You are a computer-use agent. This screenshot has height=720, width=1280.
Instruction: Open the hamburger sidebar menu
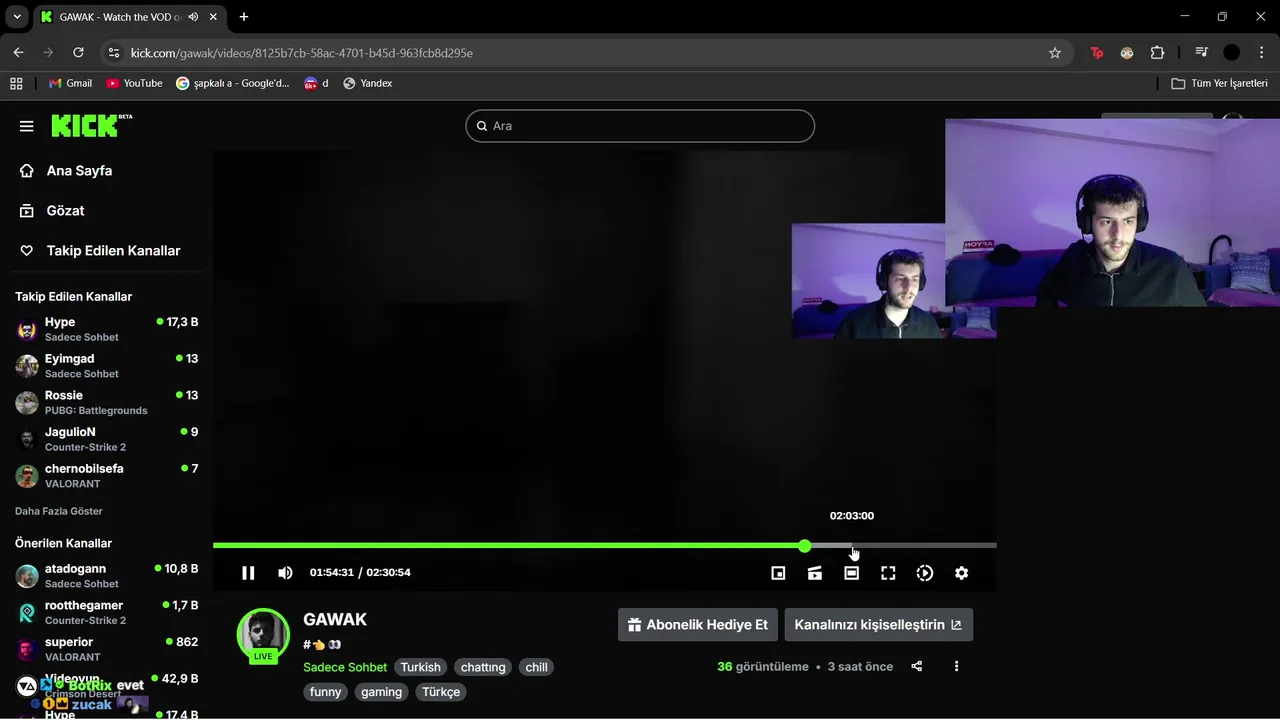[x=27, y=126]
